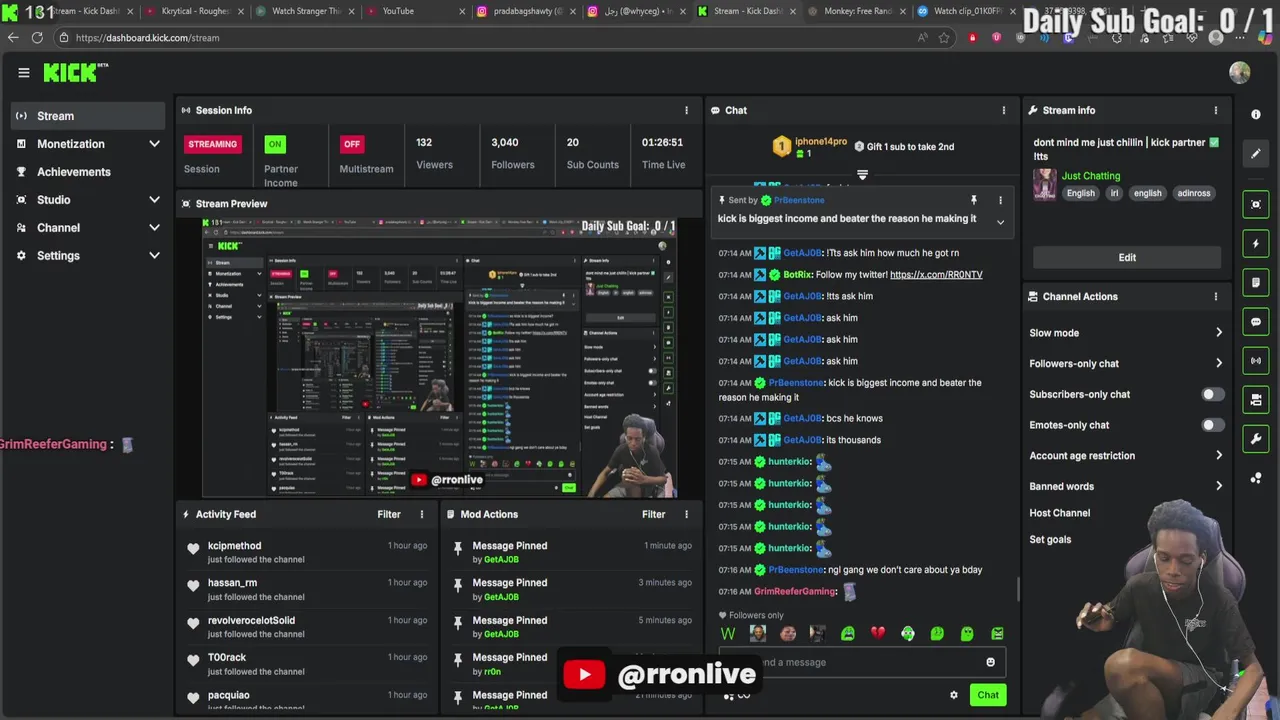Open three-dot options on pinned message
The image size is (1280, 720).
coord(1000,200)
